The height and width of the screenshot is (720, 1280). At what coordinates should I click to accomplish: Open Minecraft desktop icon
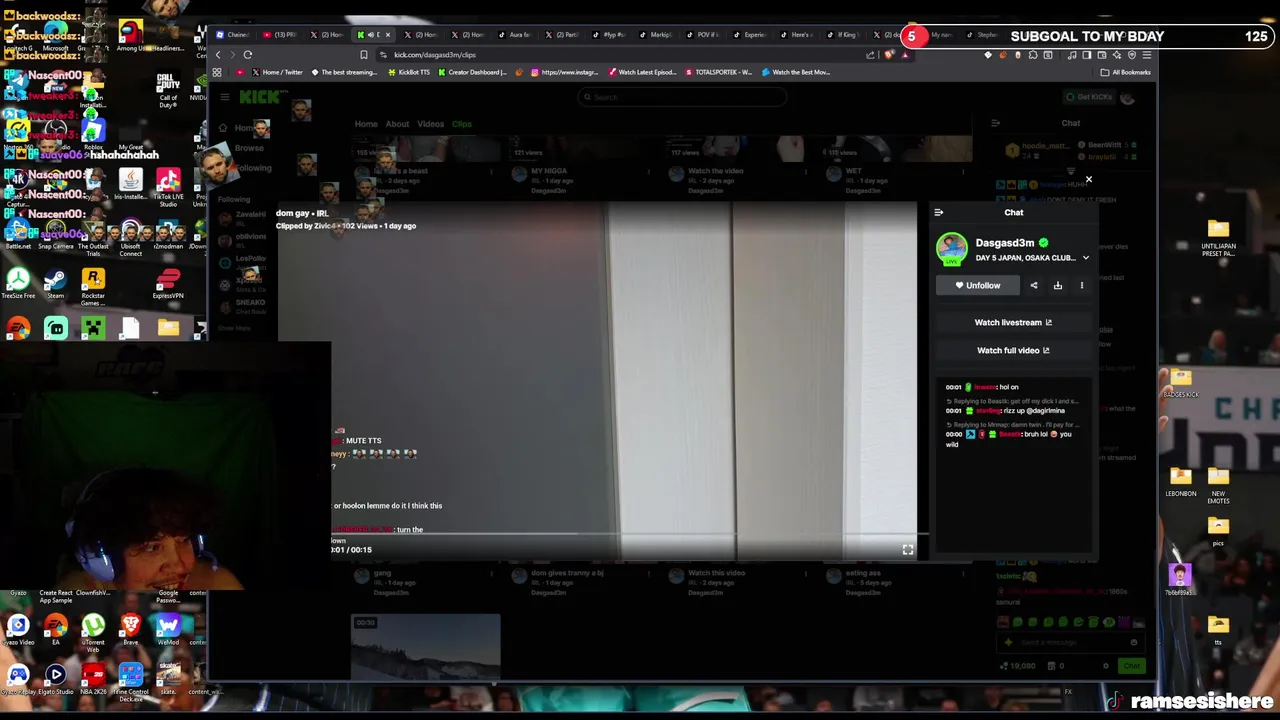[93, 328]
